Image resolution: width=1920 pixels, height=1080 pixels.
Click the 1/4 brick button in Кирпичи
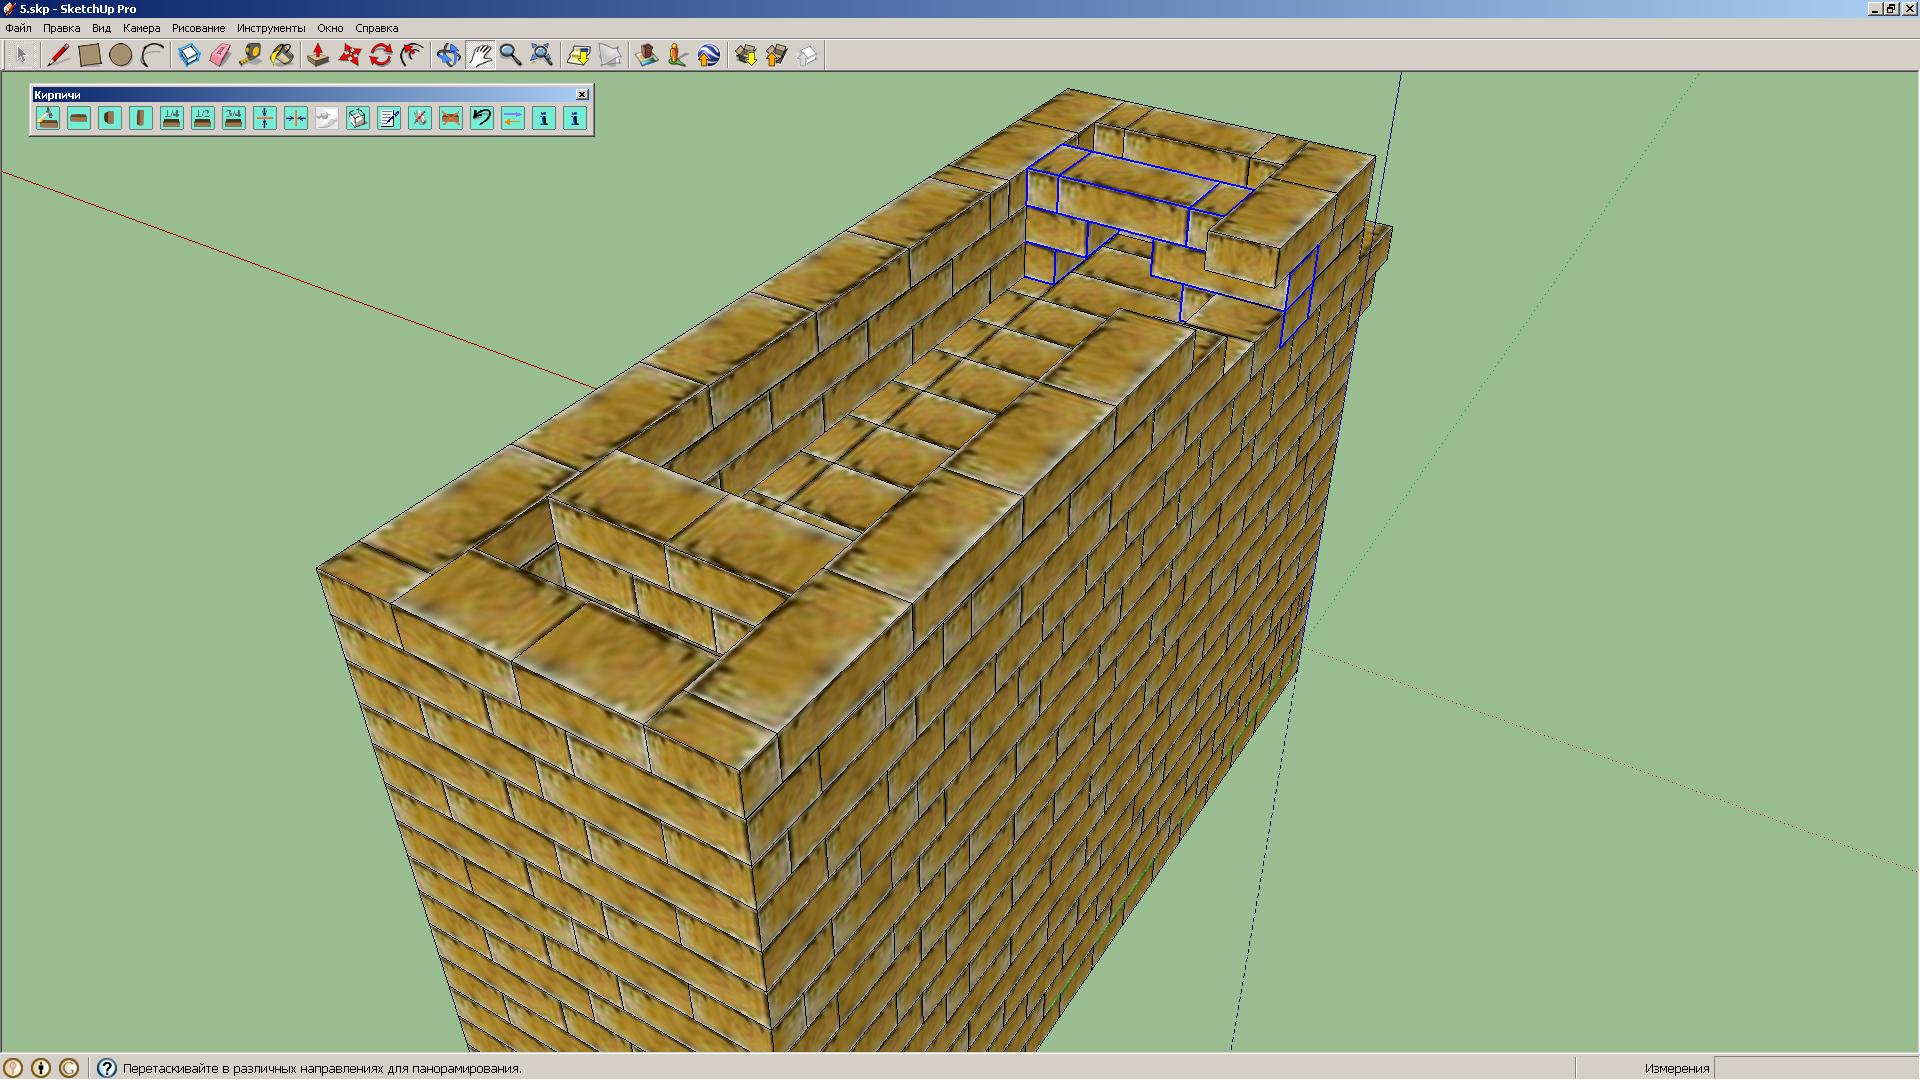(x=172, y=118)
